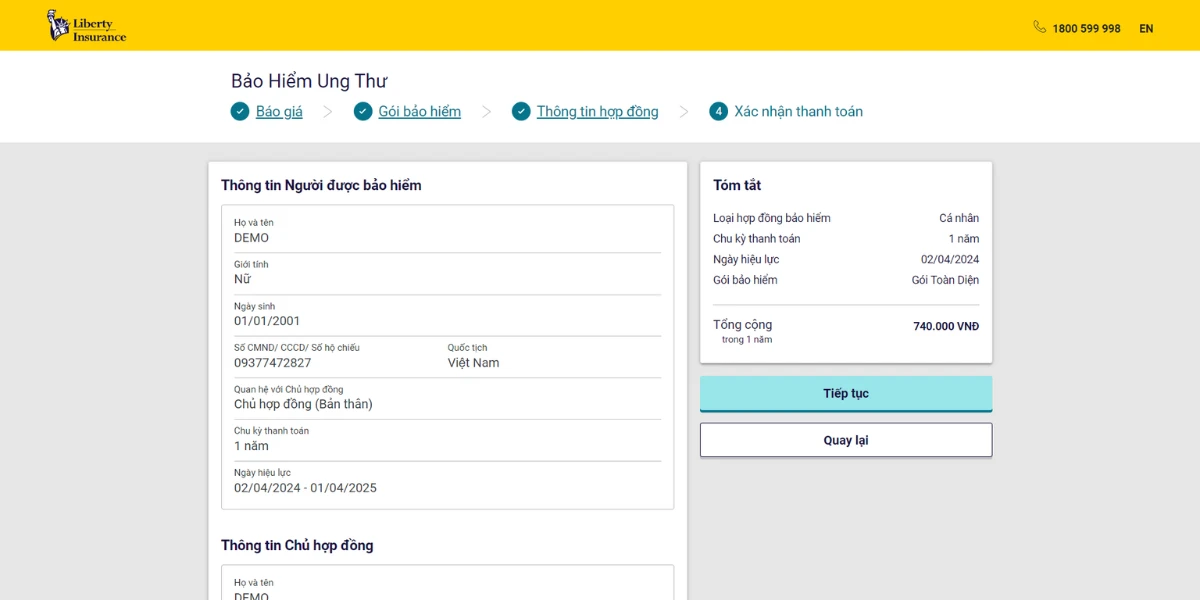The height and width of the screenshot is (600, 1200).
Task: Click the trong 1 năm note under Tổng cộng
Action: 747,340
